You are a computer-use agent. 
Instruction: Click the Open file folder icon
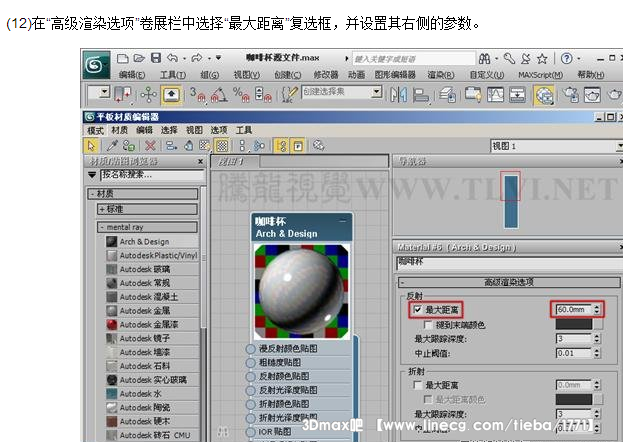click(139, 58)
